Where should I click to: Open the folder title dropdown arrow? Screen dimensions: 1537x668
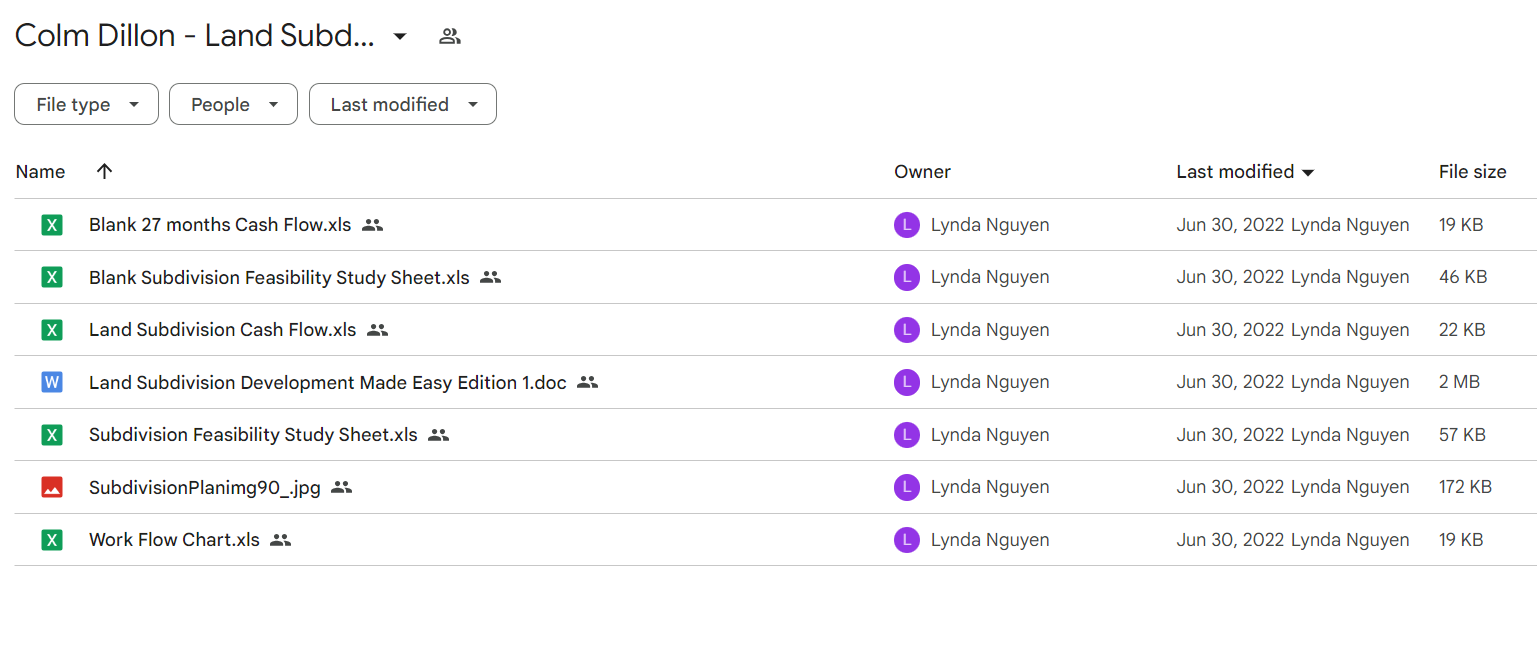400,37
